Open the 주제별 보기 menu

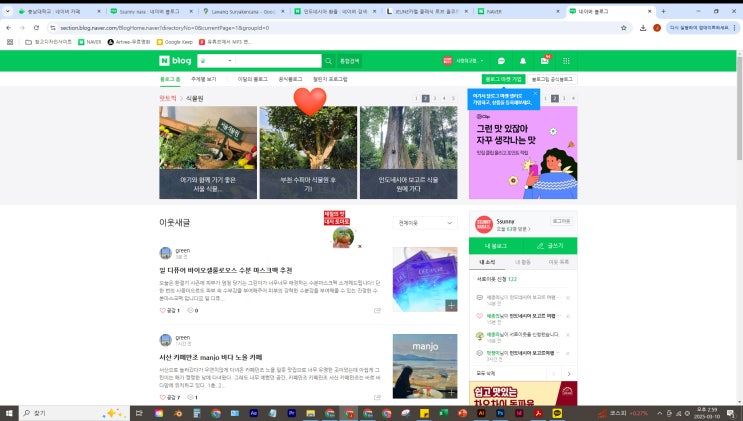click(204, 79)
